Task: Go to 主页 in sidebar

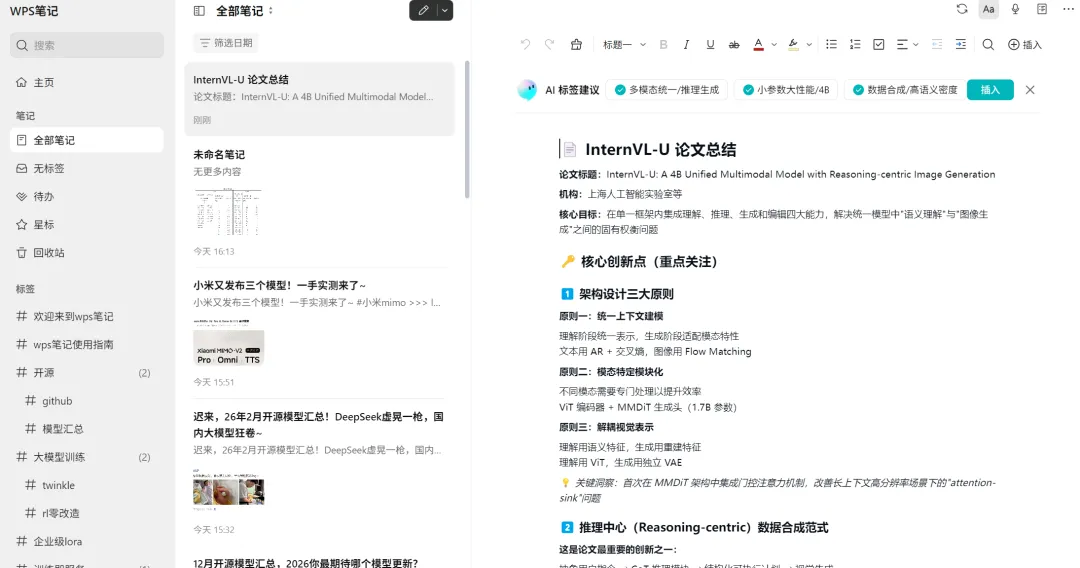Action: (87, 83)
